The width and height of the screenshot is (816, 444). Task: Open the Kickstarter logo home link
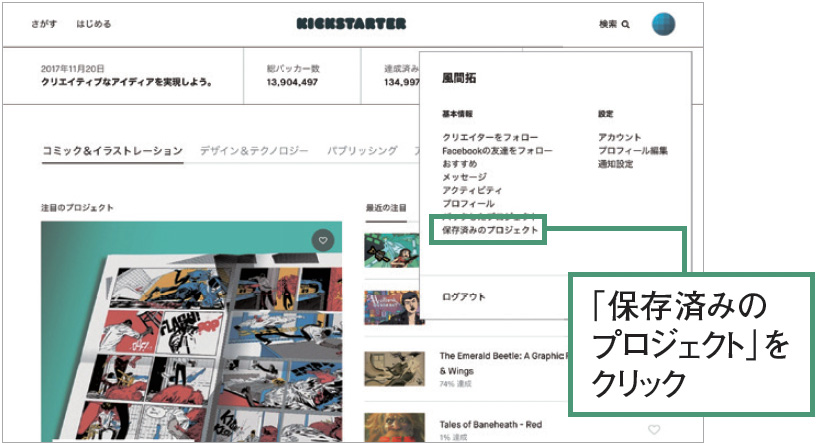[x=351, y=23]
